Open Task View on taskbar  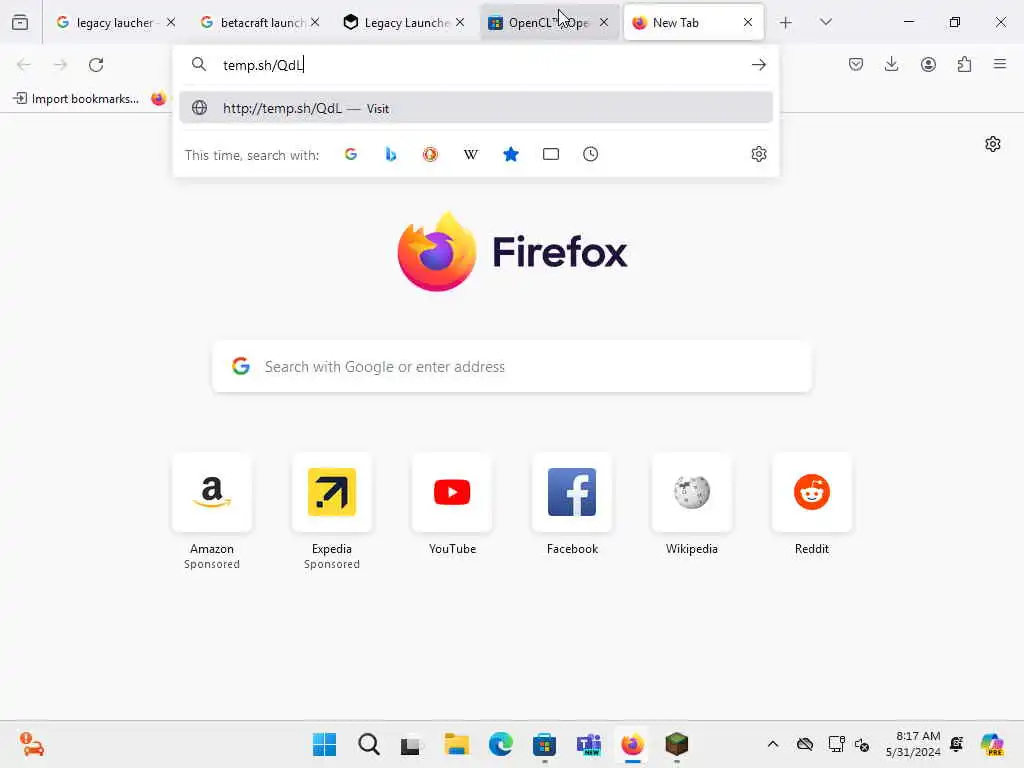coord(410,744)
